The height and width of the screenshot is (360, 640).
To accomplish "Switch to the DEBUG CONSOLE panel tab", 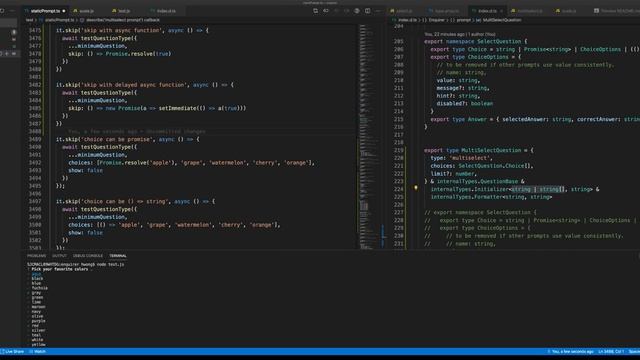I will point(88,256).
